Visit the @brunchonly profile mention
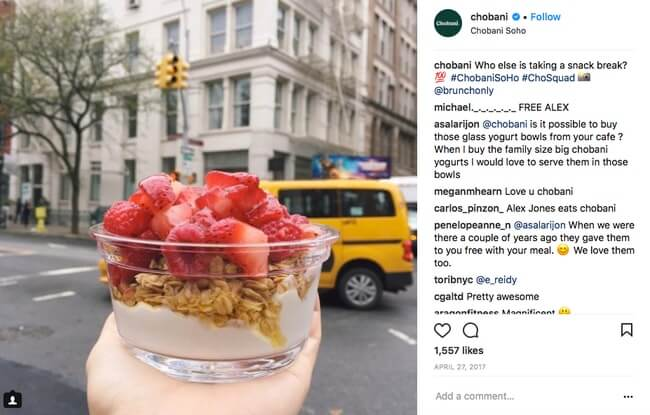The width and height of the screenshot is (650, 415). click(x=464, y=90)
